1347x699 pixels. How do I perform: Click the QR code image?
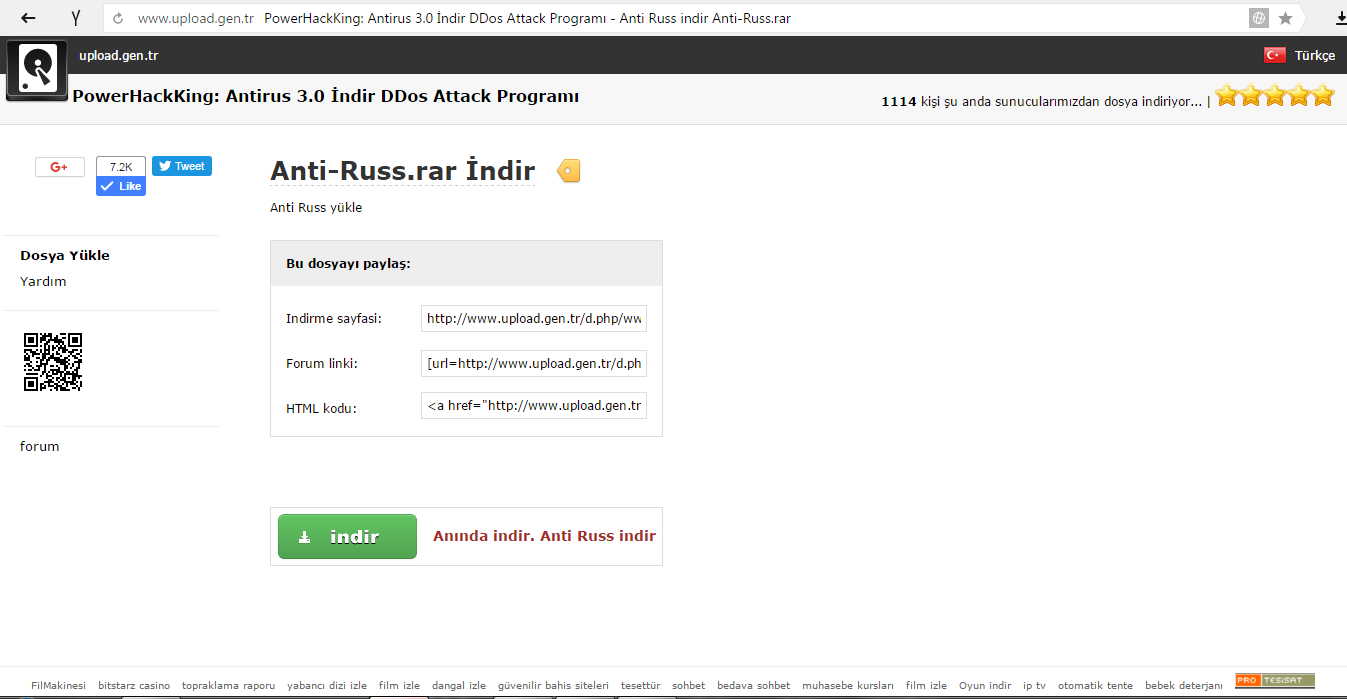[53, 362]
